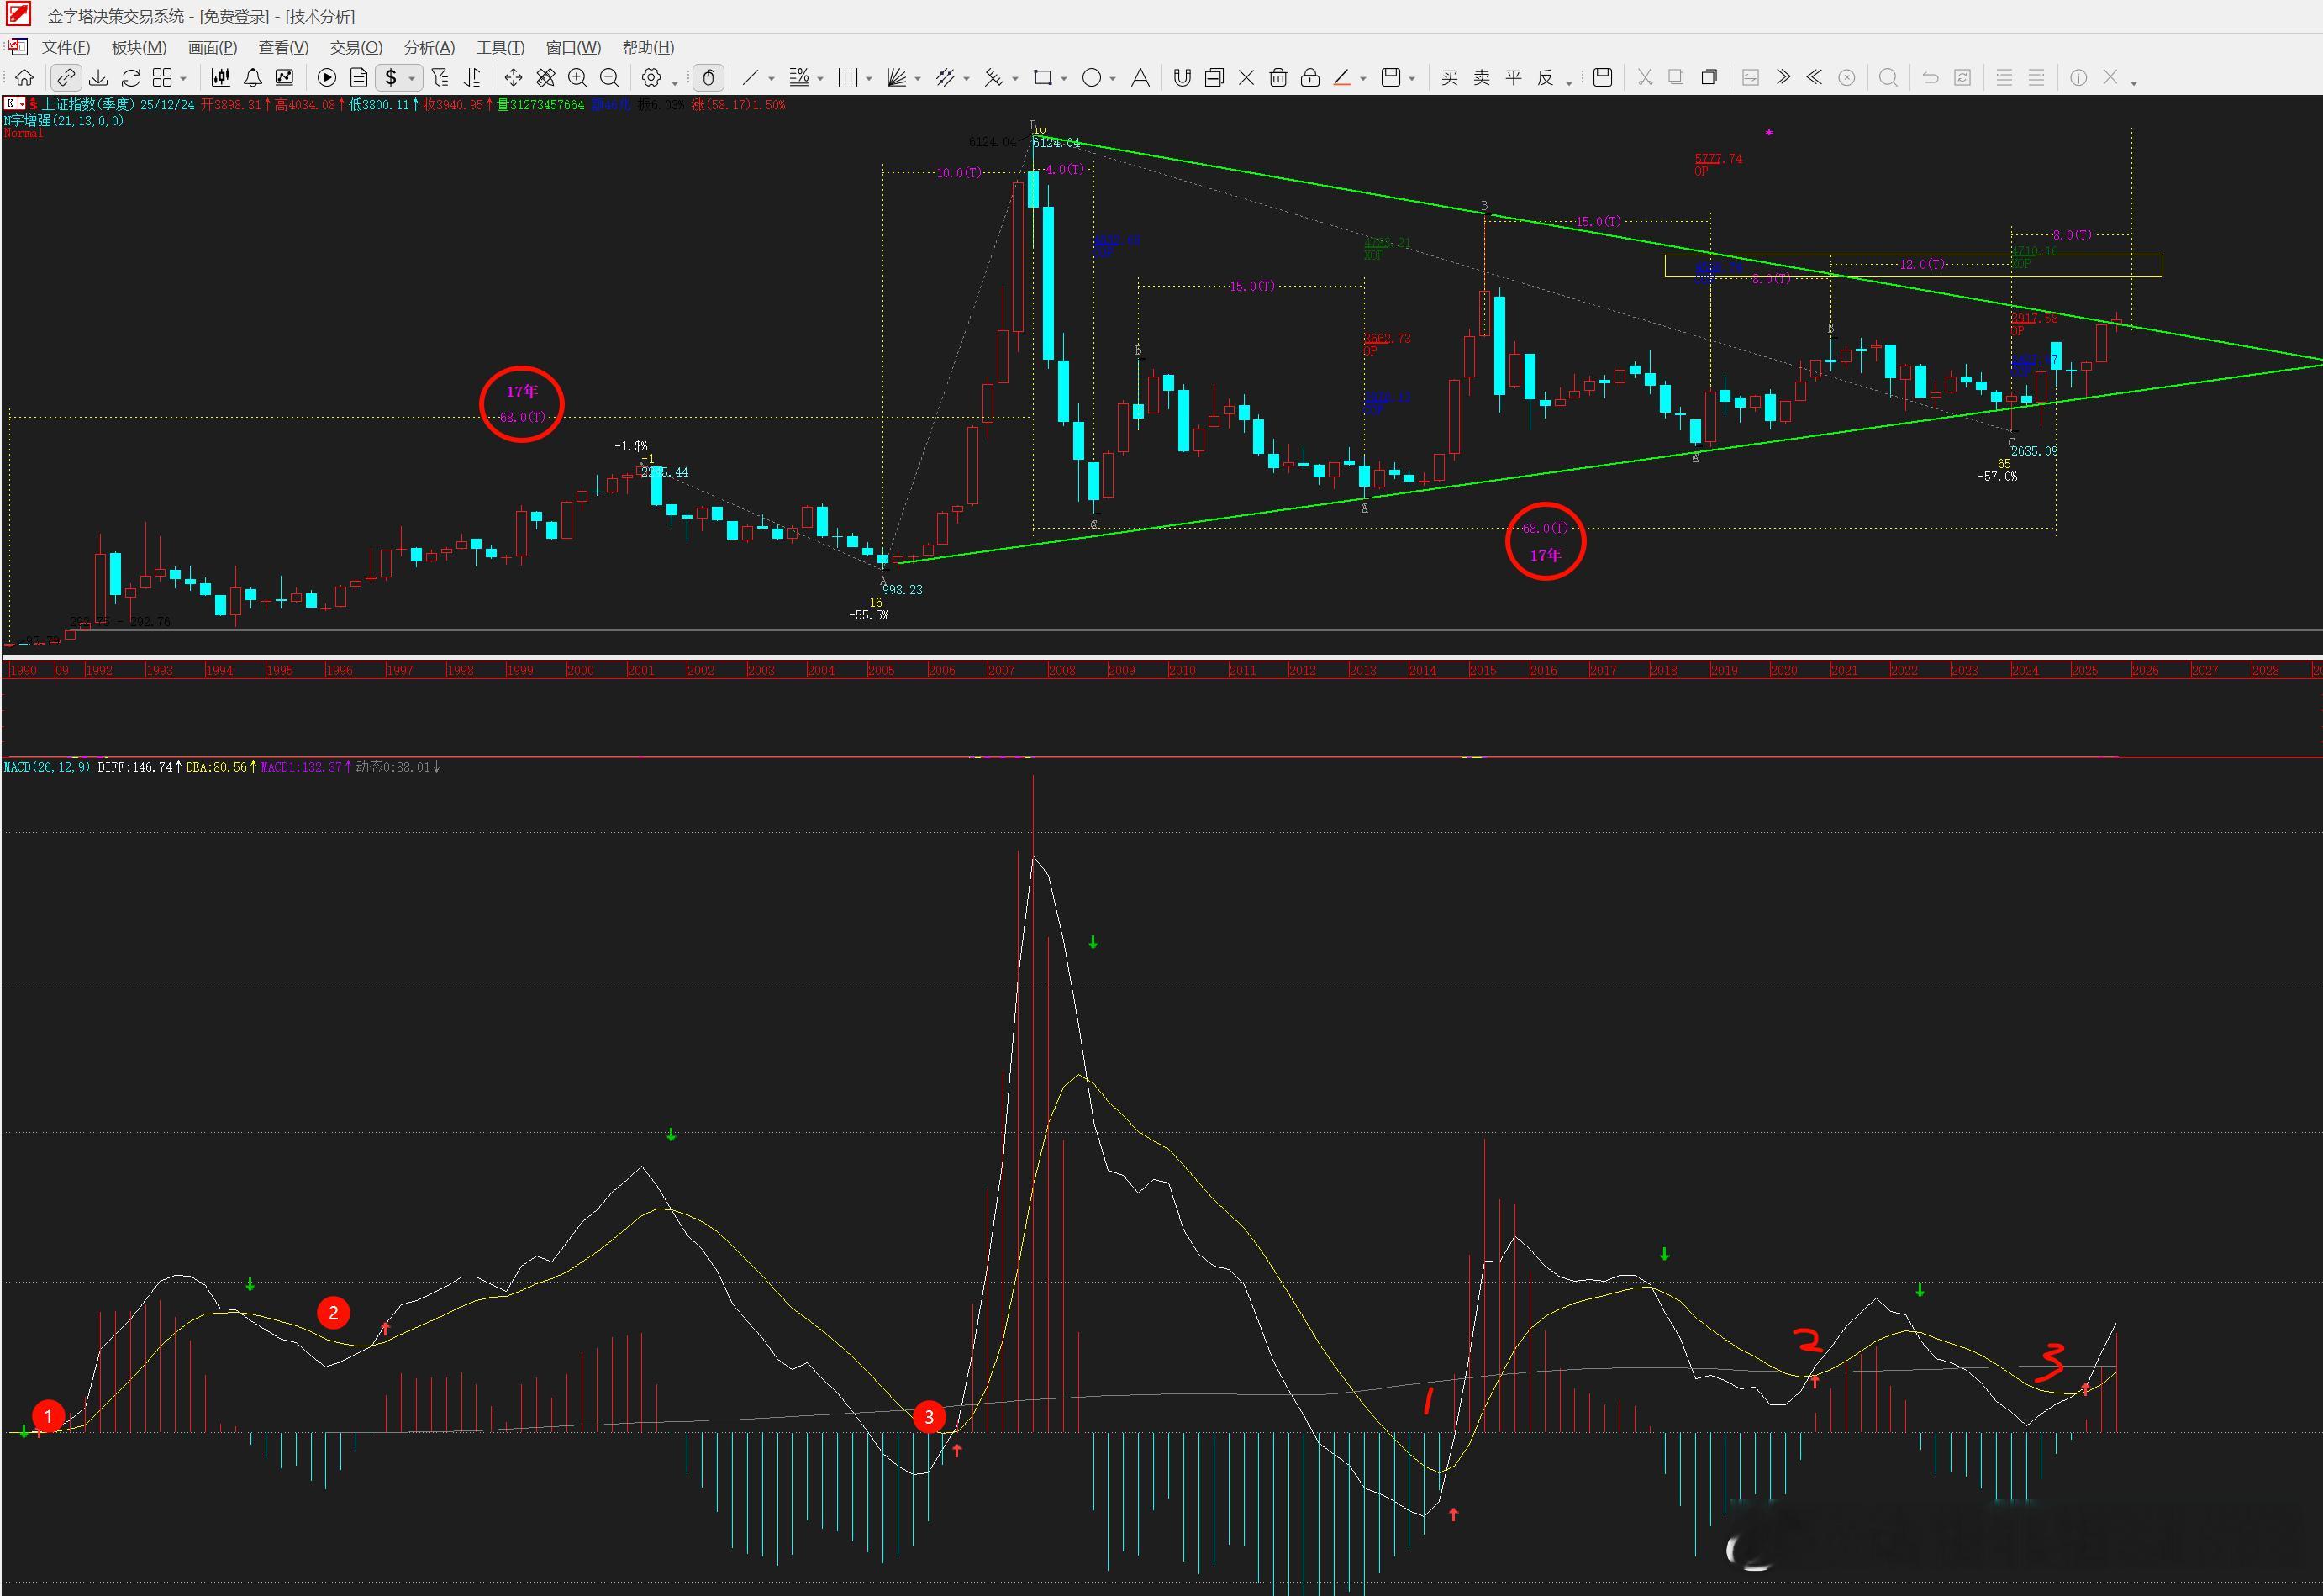
Task: Click the trash can delete drawings icon
Action: click(1278, 77)
